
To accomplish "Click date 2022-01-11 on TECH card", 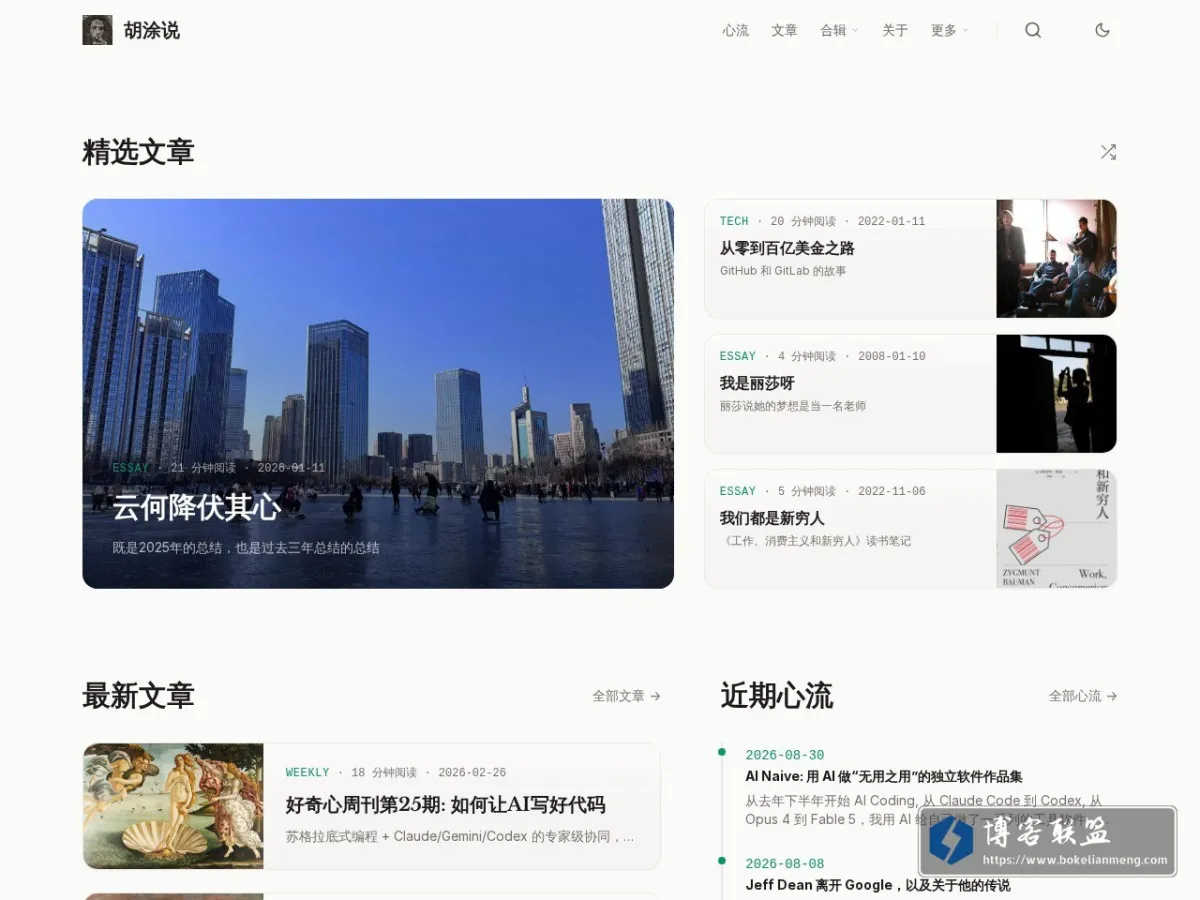I will coord(892,221).
